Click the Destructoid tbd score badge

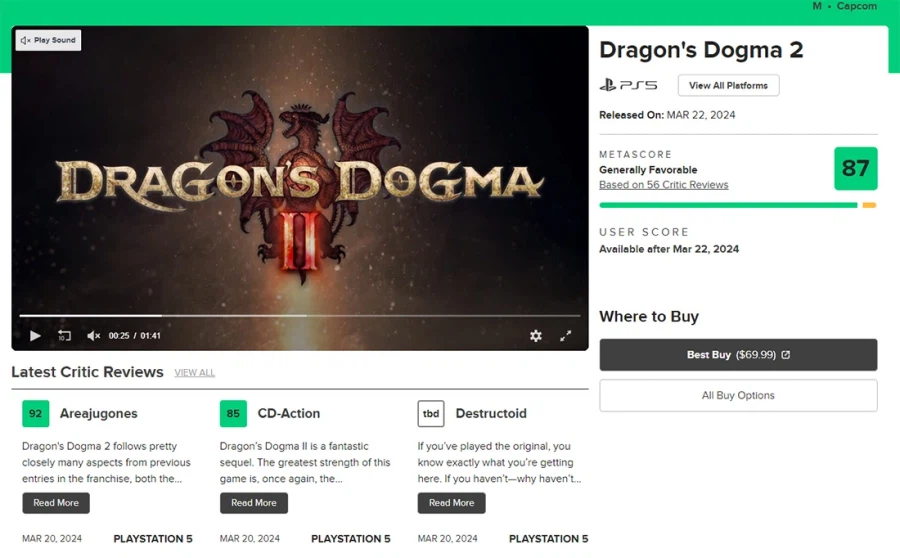click(431, 413)
